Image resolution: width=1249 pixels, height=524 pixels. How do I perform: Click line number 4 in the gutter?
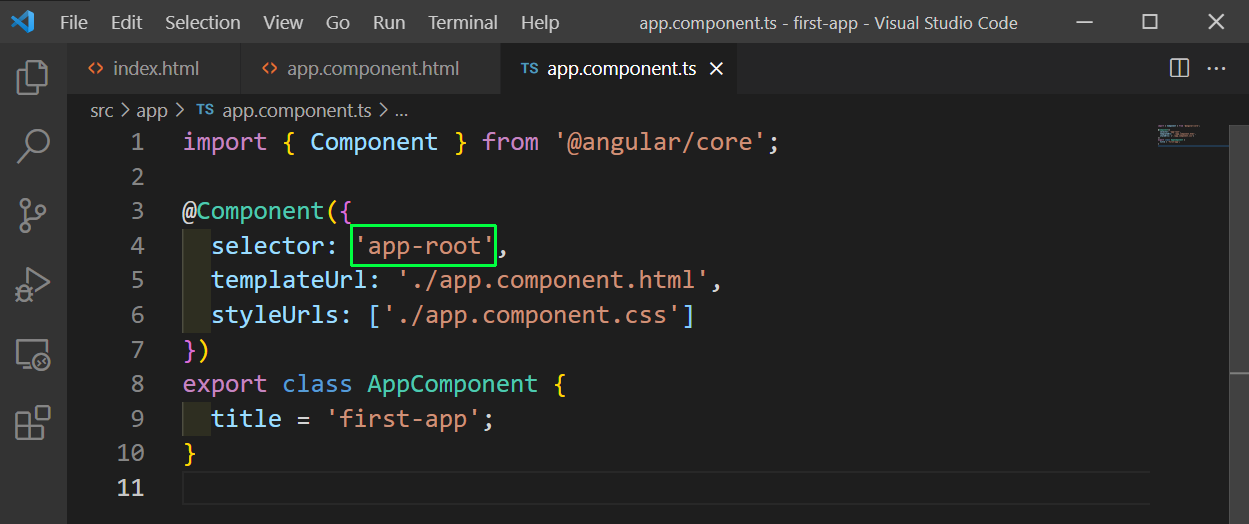[137, 246]
